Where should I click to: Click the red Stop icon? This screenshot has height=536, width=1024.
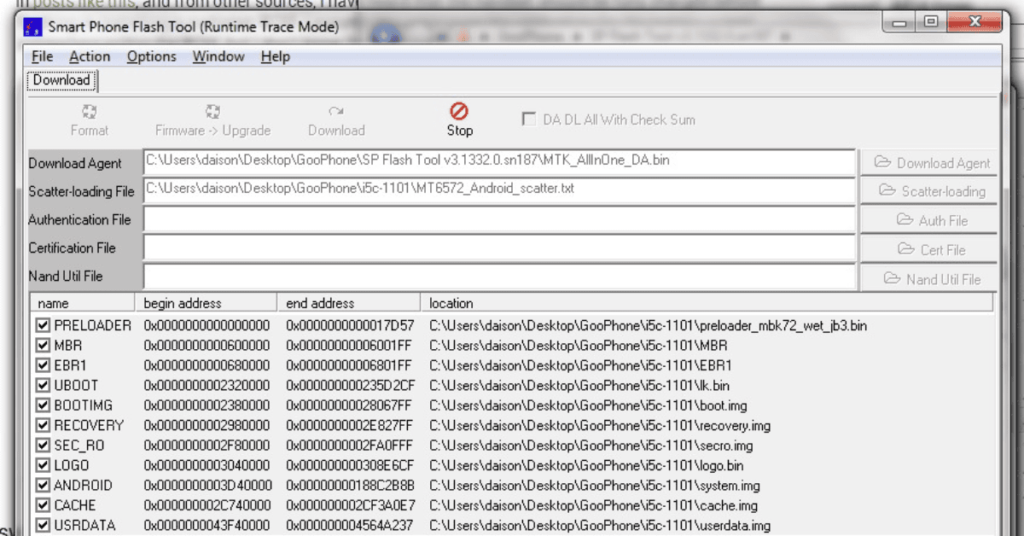point(459,111)
